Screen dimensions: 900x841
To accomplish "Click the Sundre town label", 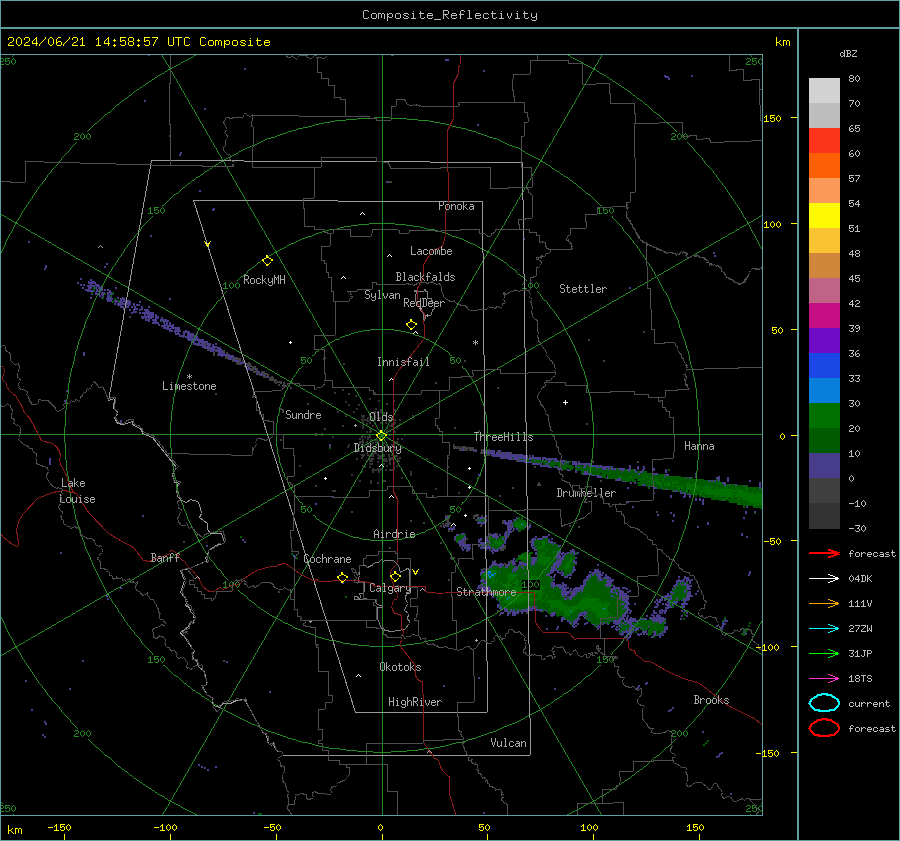I will [303, 414].
